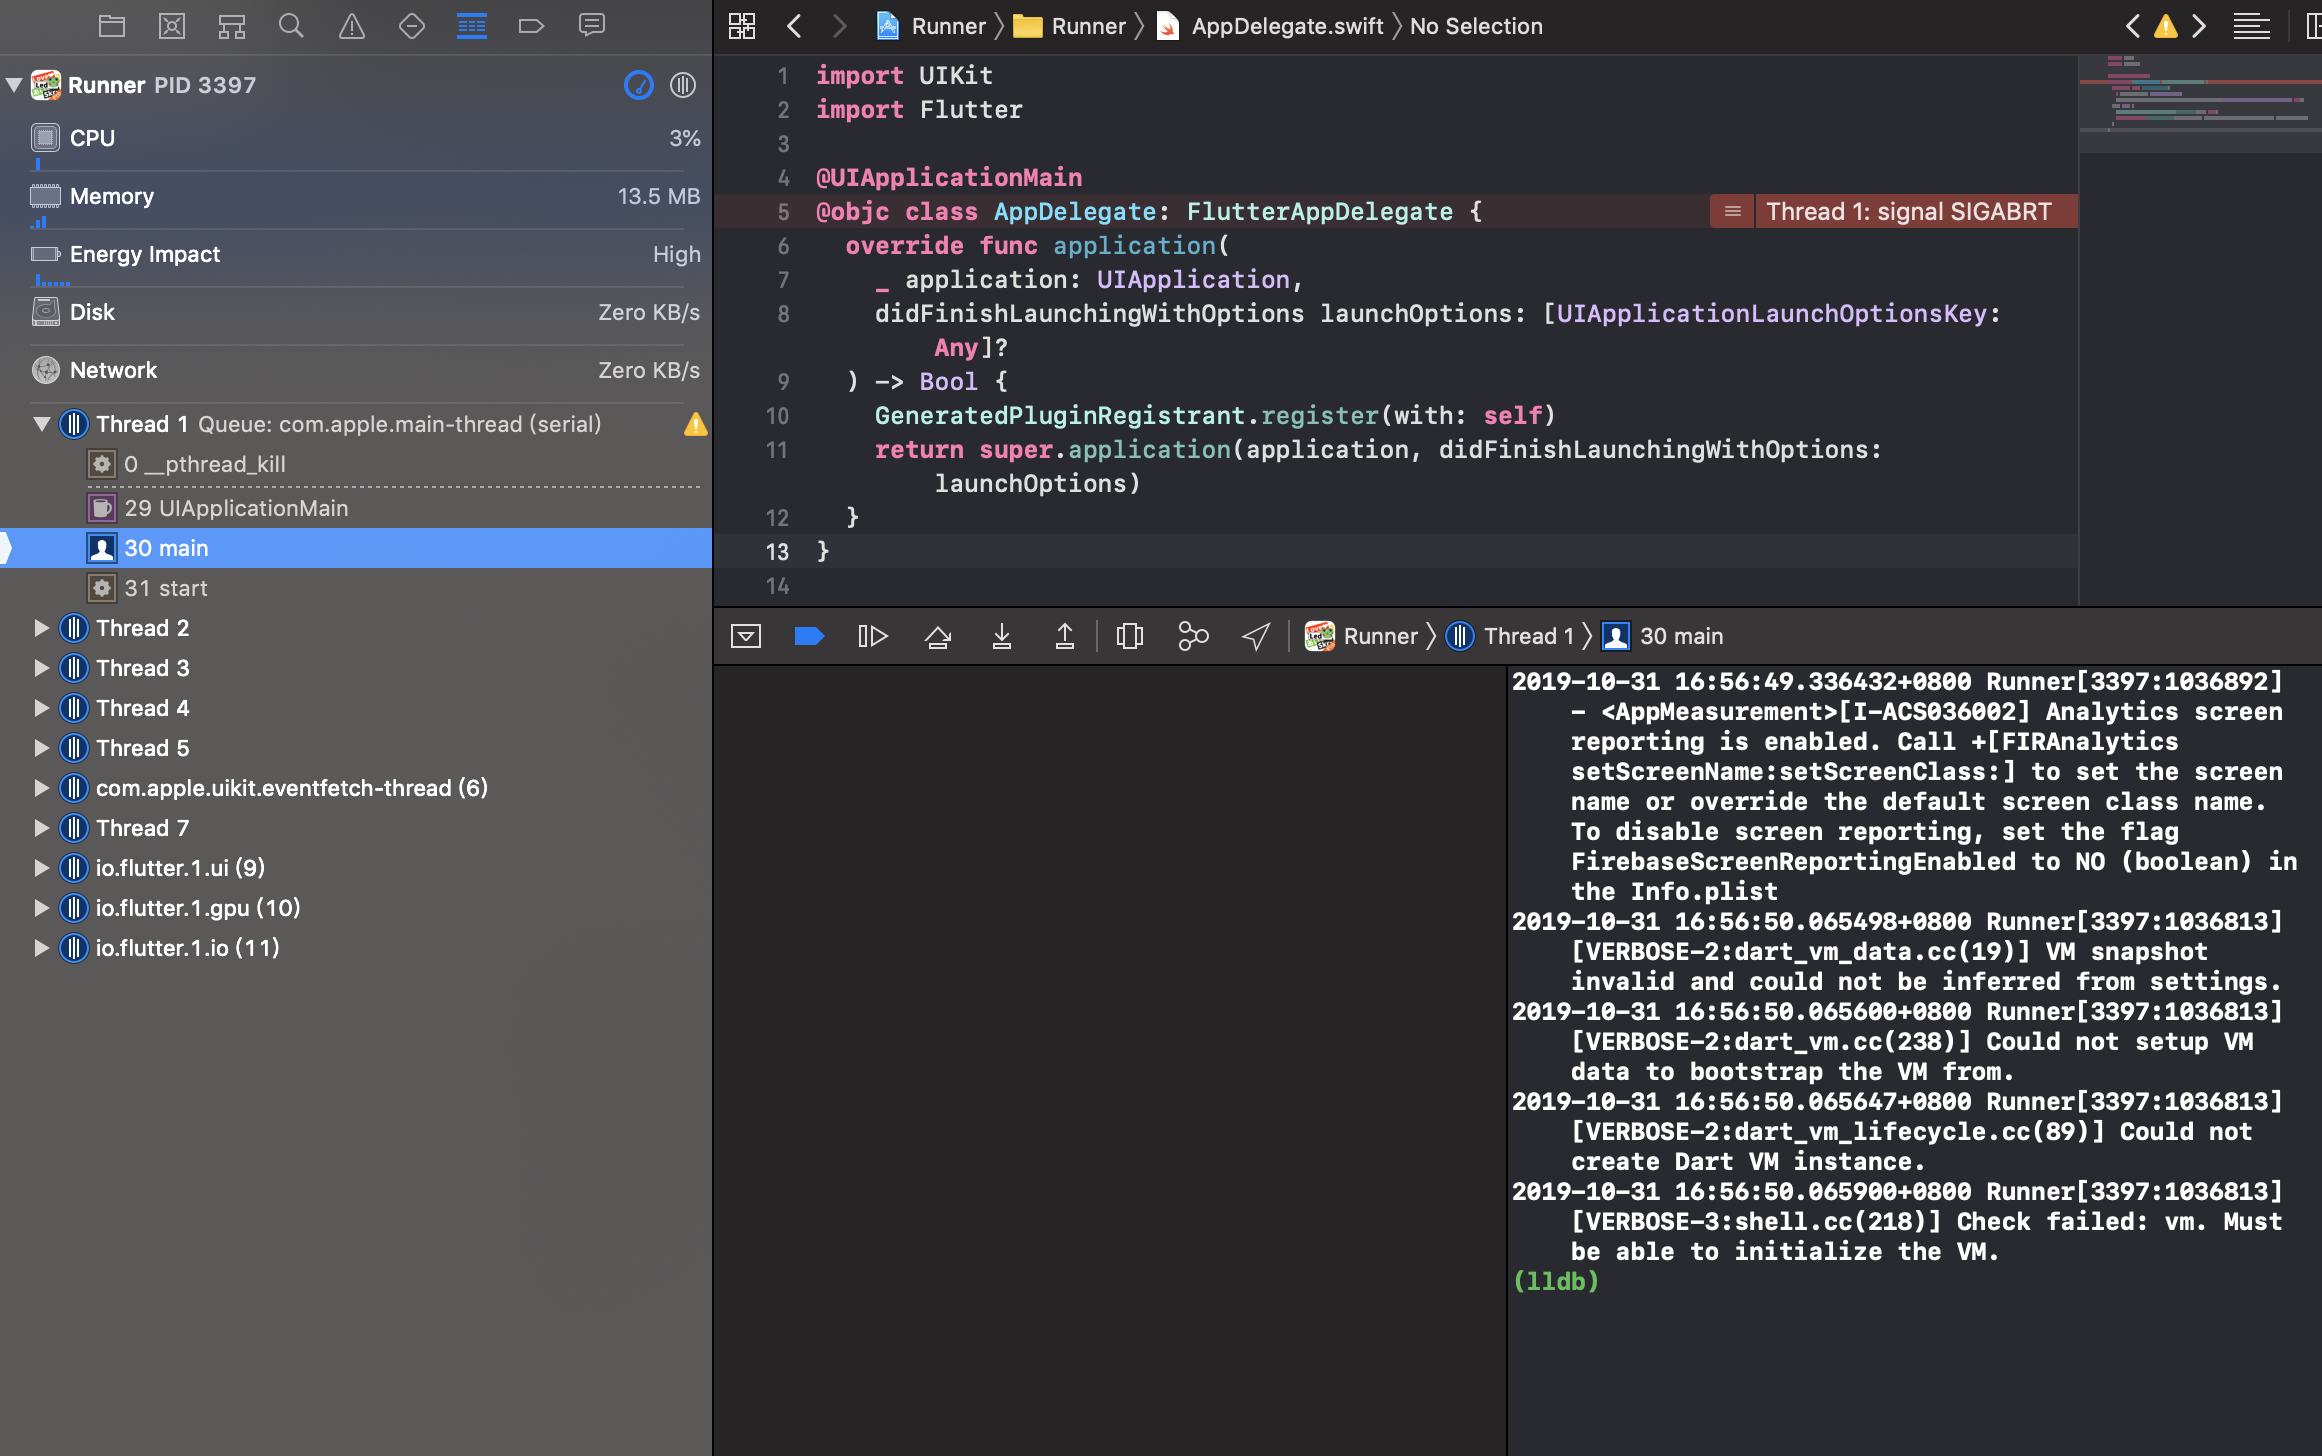Open the Find navigator magnifier icon

click(291, 26)
